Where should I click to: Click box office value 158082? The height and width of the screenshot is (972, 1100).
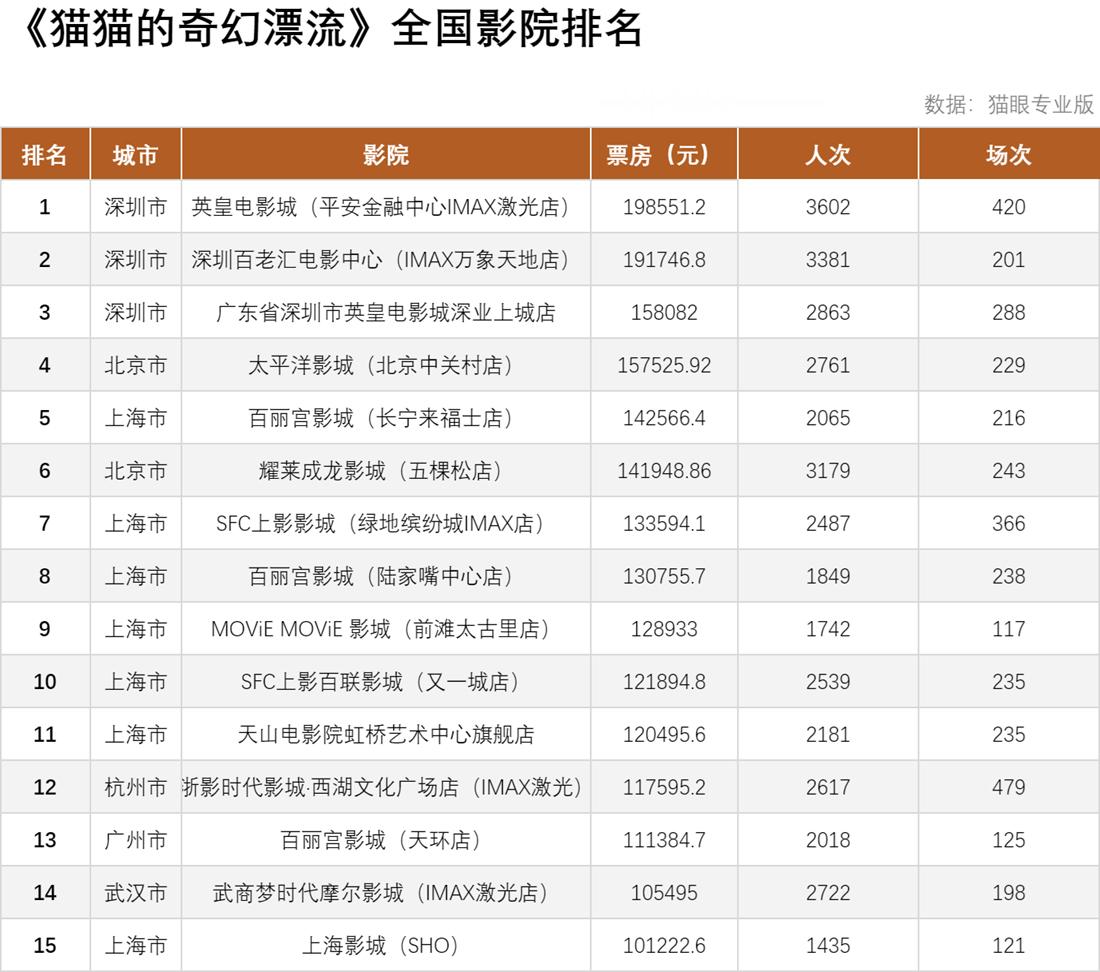click(x=664, y=313)
